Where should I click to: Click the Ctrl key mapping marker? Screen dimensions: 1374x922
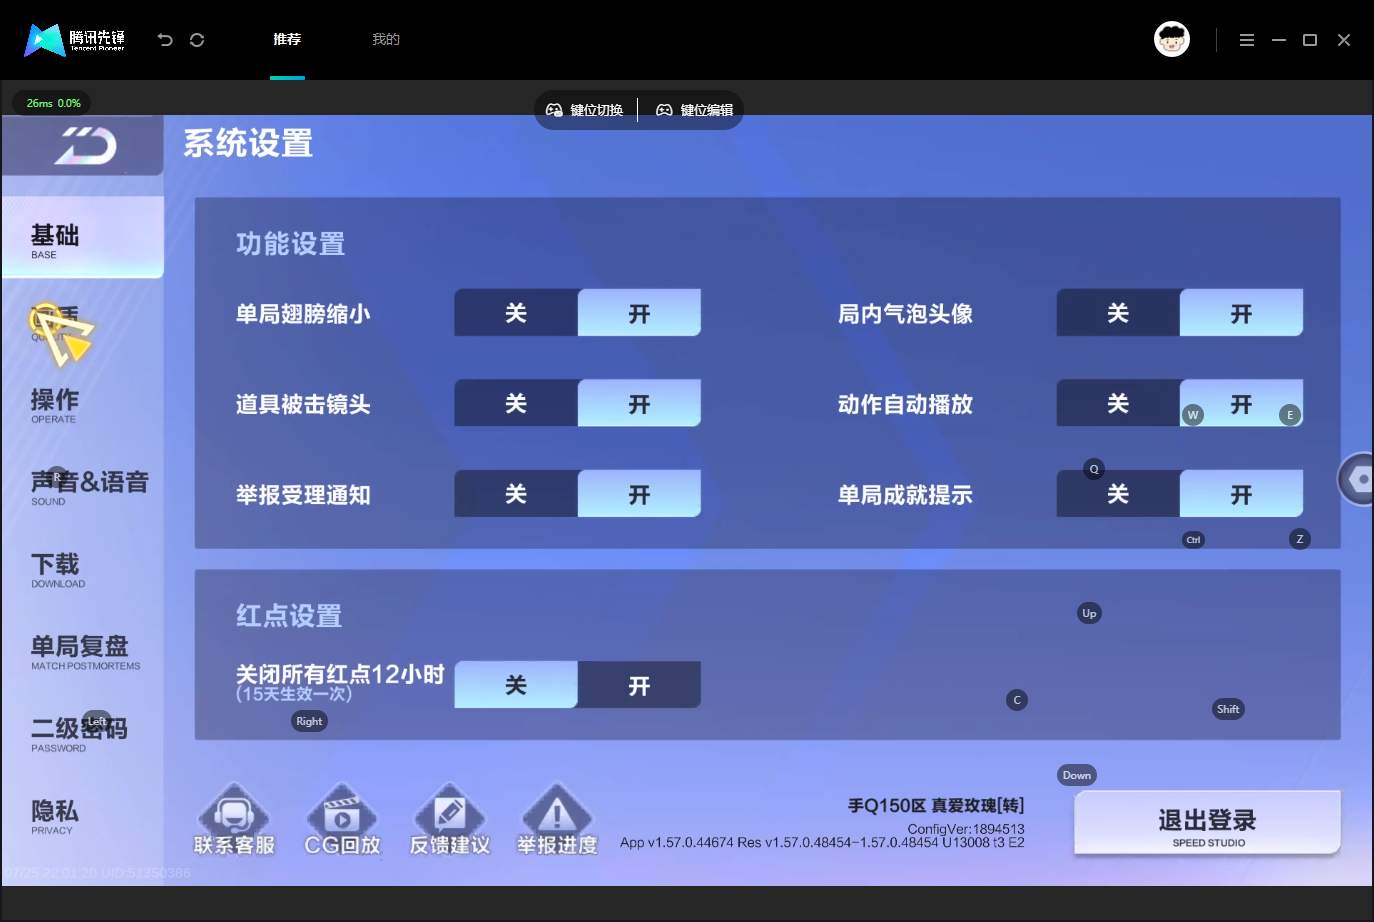click(1193, 540)
